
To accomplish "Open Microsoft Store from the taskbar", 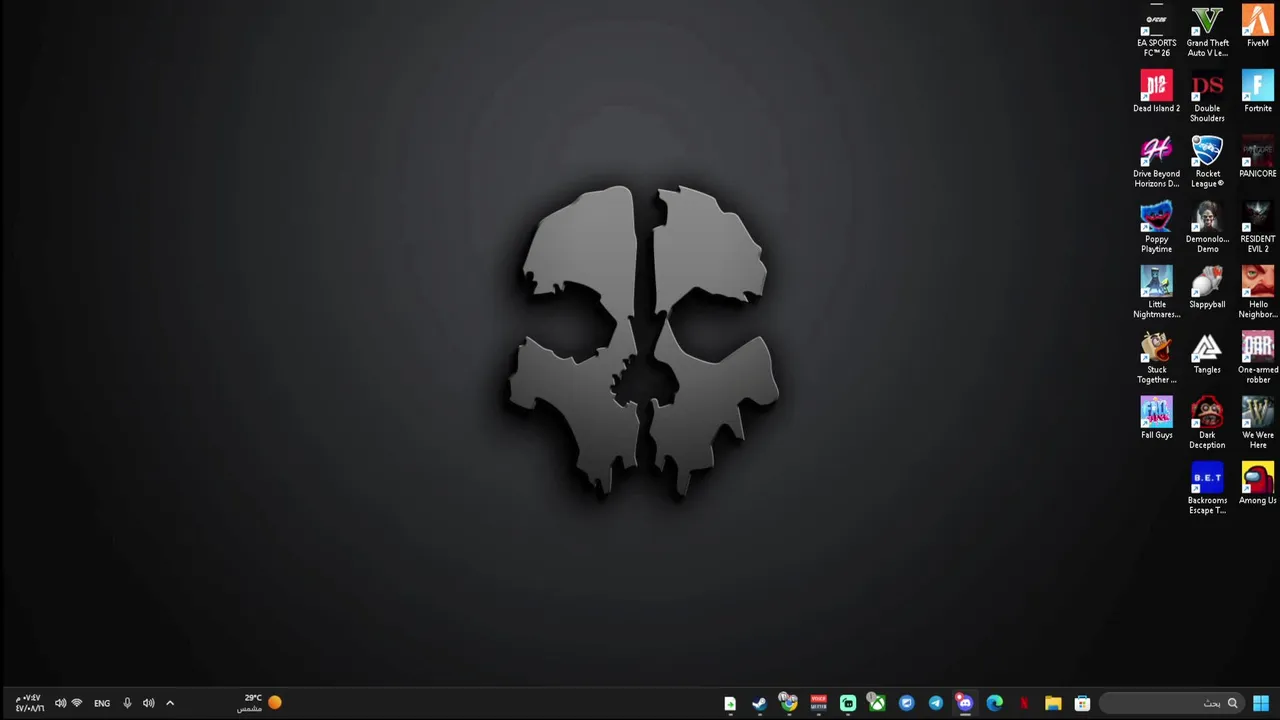I will (x=1082, y=703).
